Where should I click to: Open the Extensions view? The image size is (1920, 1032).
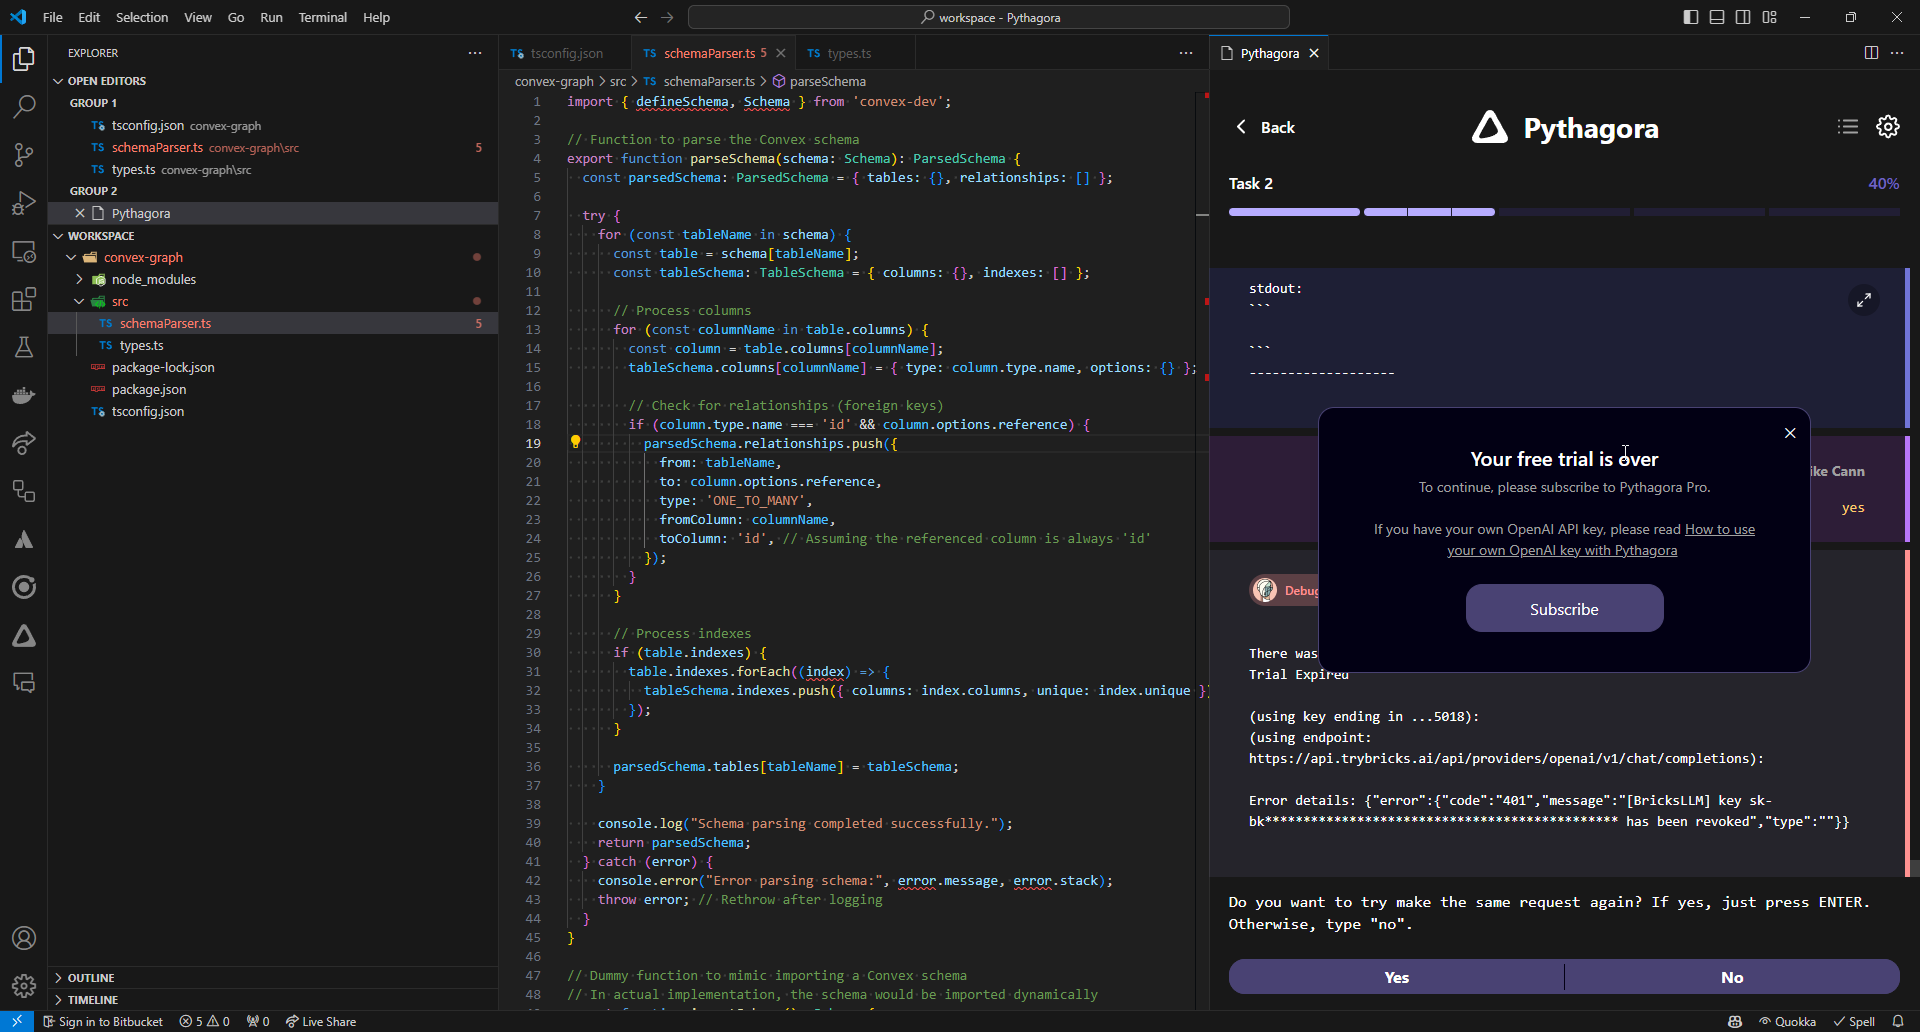coord(24,299)
